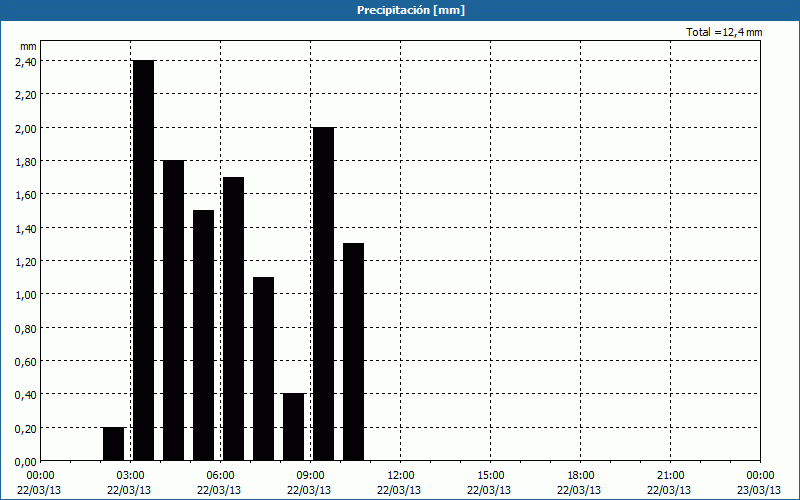The height and width of the screenshot is (500, 800).
Task: Click the mm unit label above the axis
Action: (28, 46)
